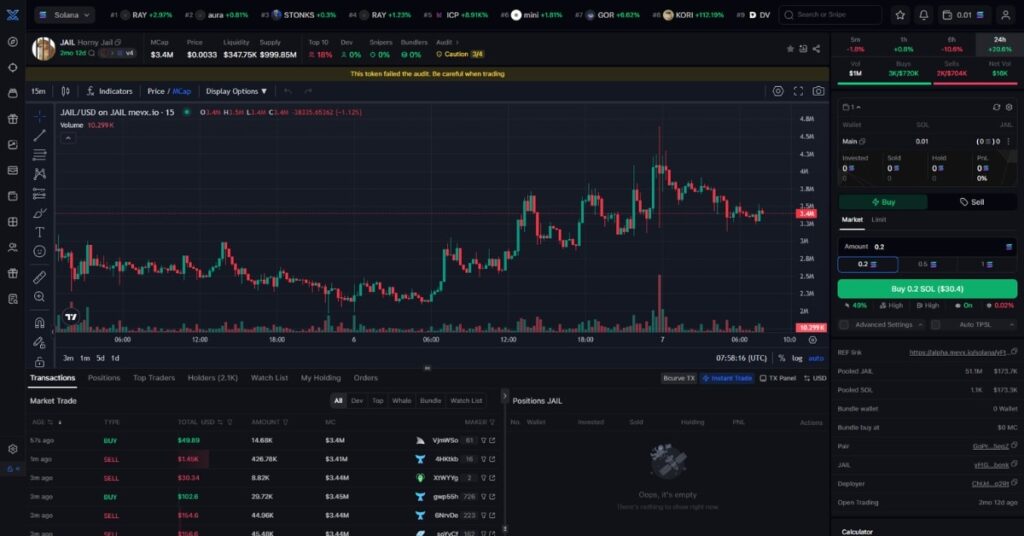The height and width of the screenshot is (536, 1024).
Task: Filter trades by Whale
Action: [402, 401]
